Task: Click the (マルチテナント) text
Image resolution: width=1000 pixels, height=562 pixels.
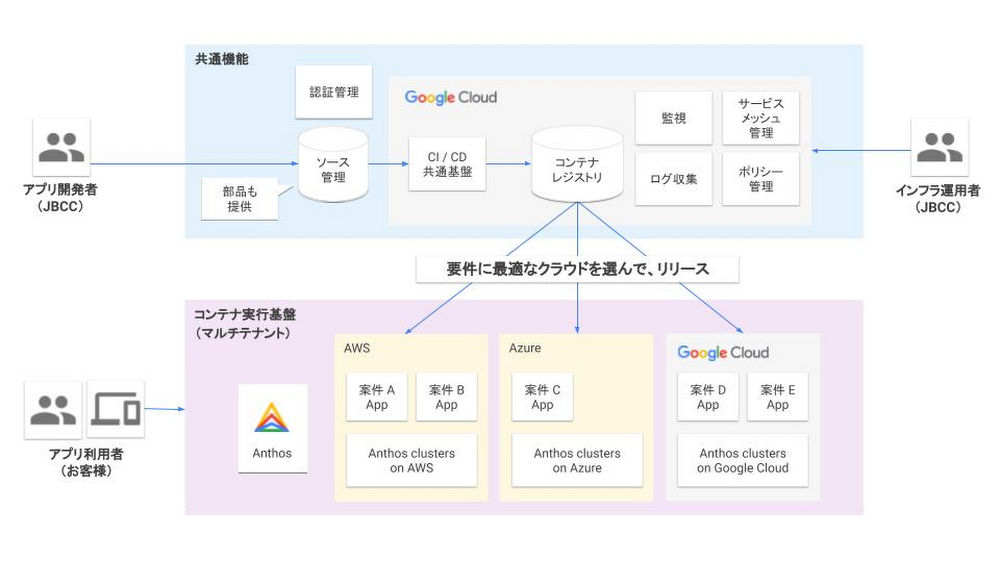Action: 243,333
